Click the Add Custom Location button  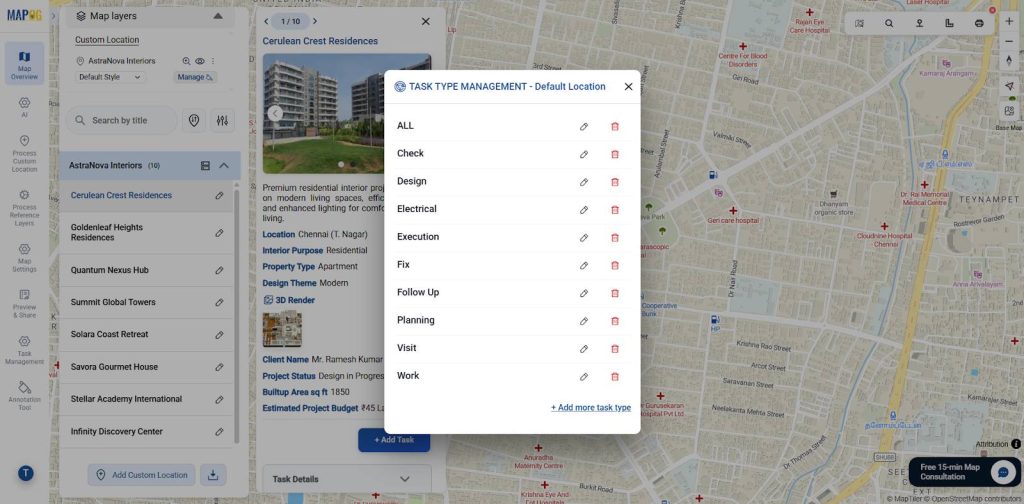141,475
